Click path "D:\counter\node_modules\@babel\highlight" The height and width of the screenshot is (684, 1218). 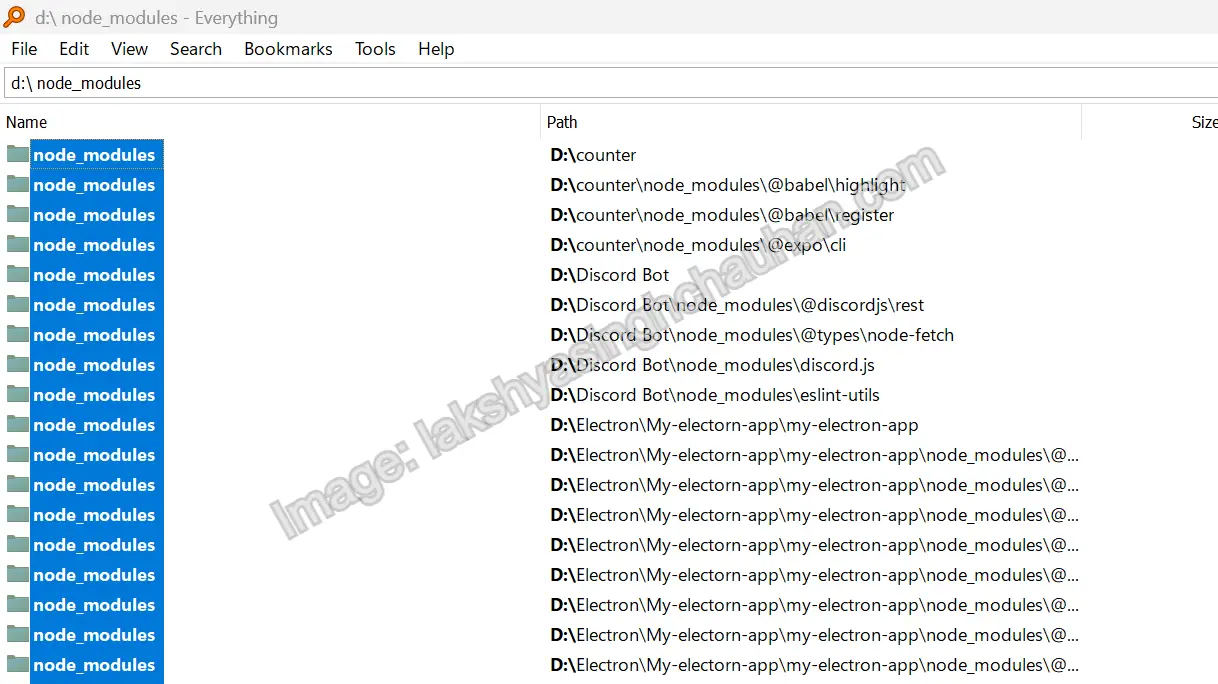[728, 185]
